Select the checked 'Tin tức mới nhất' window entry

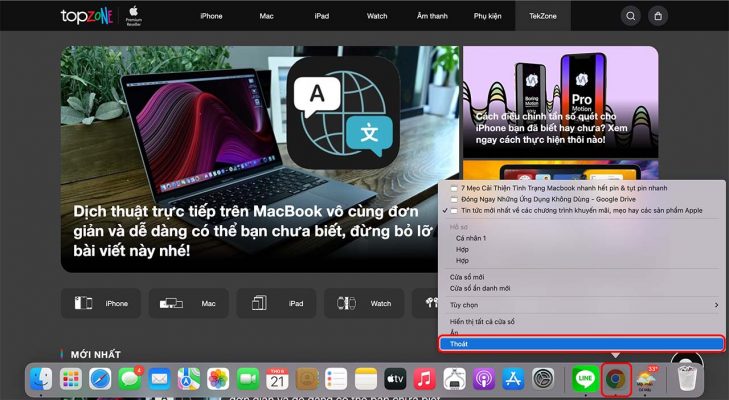pyautogui.click(x=581, y=211)
